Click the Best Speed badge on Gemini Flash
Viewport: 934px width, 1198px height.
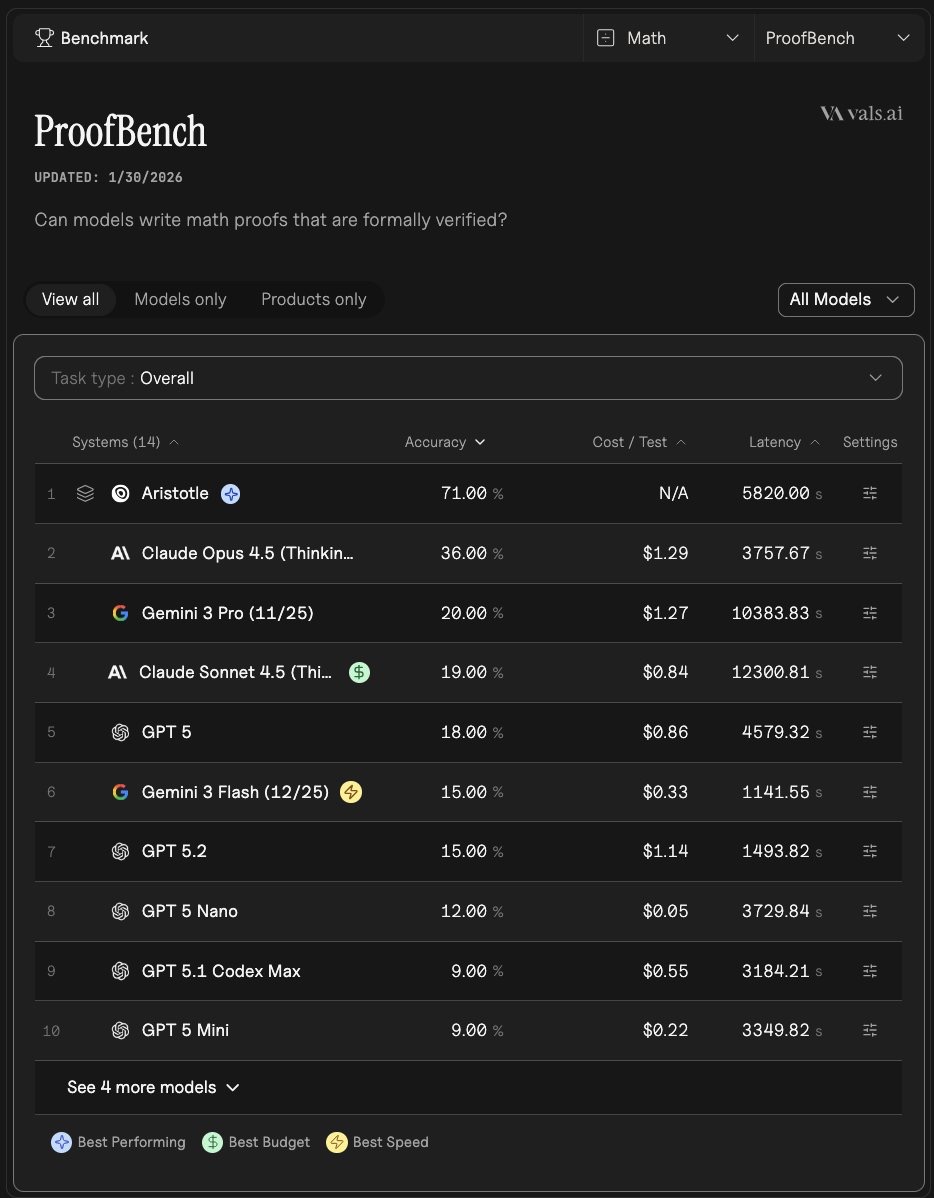(351, 792)
